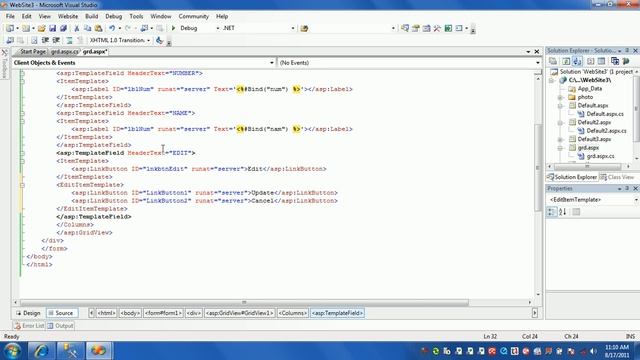Open the EditItemTemplate properties object dropdown

(636, 200)
